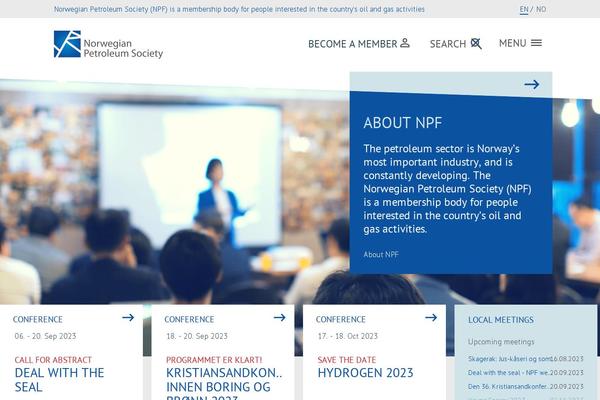
Task: Click Conference label on Hydrogen 2023 card
Action: (x=341, y=319)
